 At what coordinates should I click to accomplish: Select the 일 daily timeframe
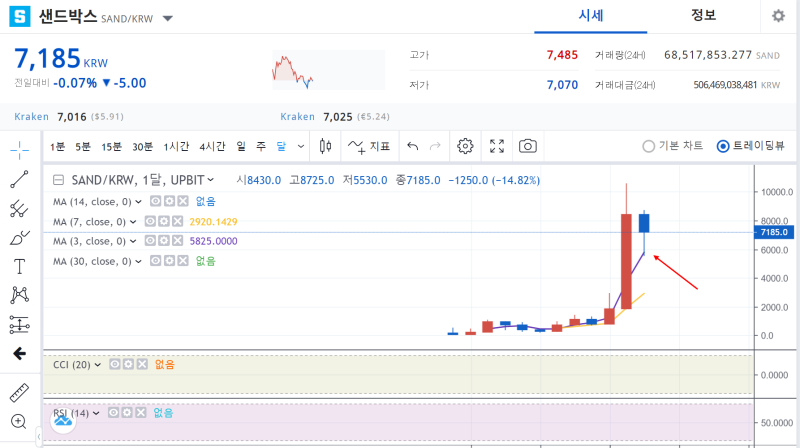(241, 147)
